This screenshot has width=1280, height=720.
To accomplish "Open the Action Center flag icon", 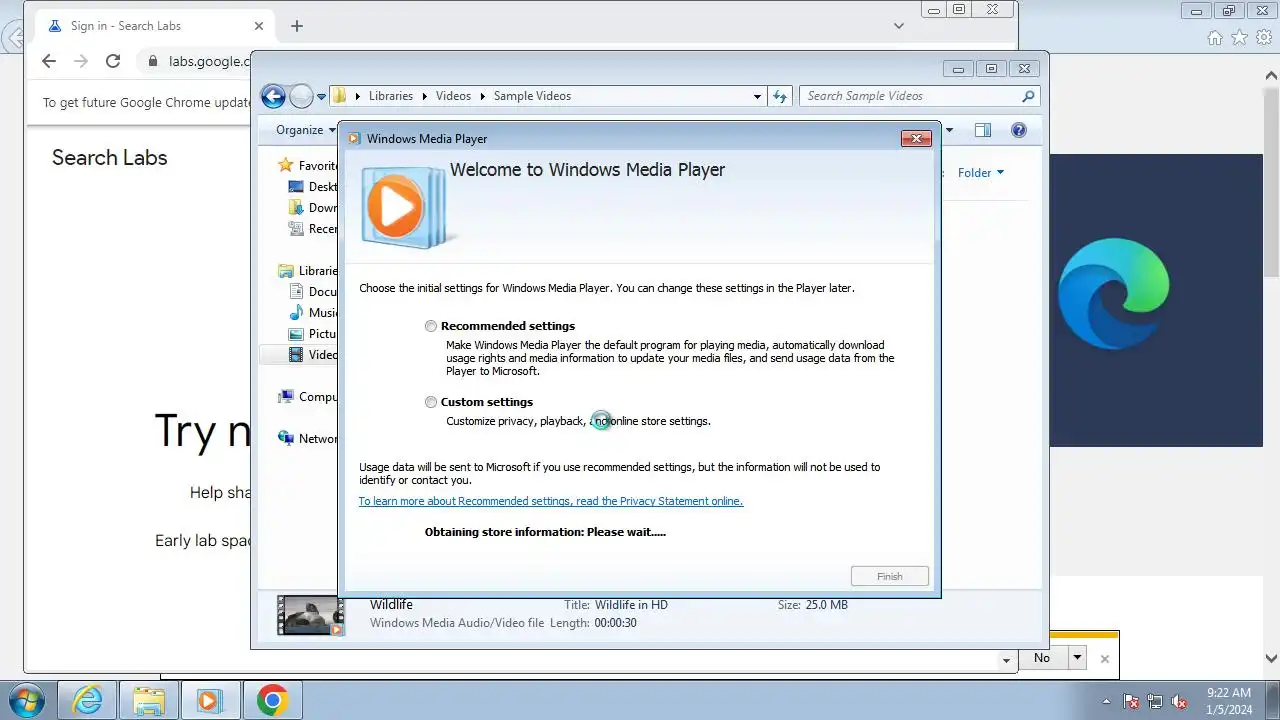I will pos(1132,701).
